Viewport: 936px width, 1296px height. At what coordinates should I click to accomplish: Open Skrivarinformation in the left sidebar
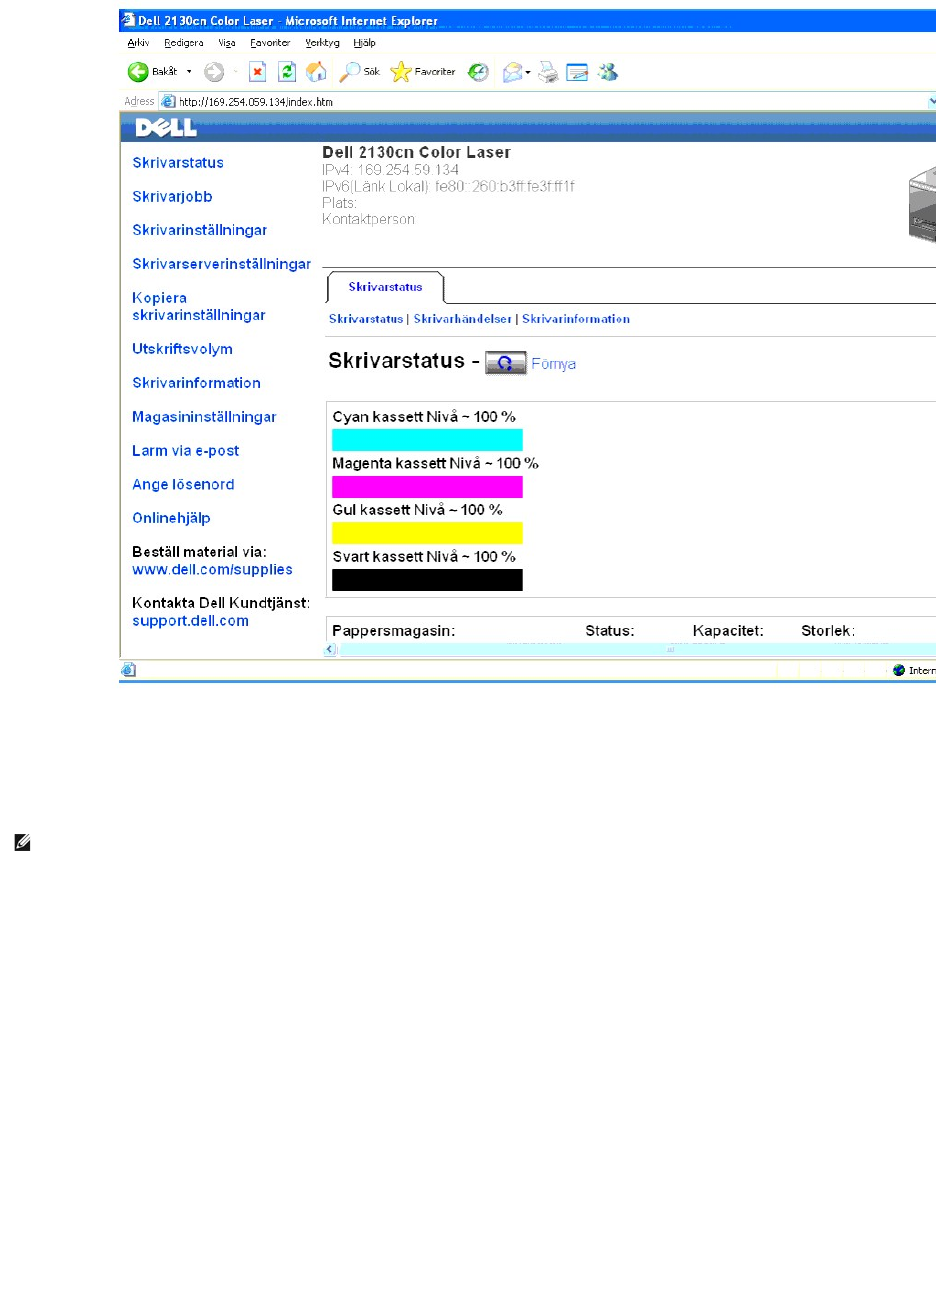coord(196,383)
